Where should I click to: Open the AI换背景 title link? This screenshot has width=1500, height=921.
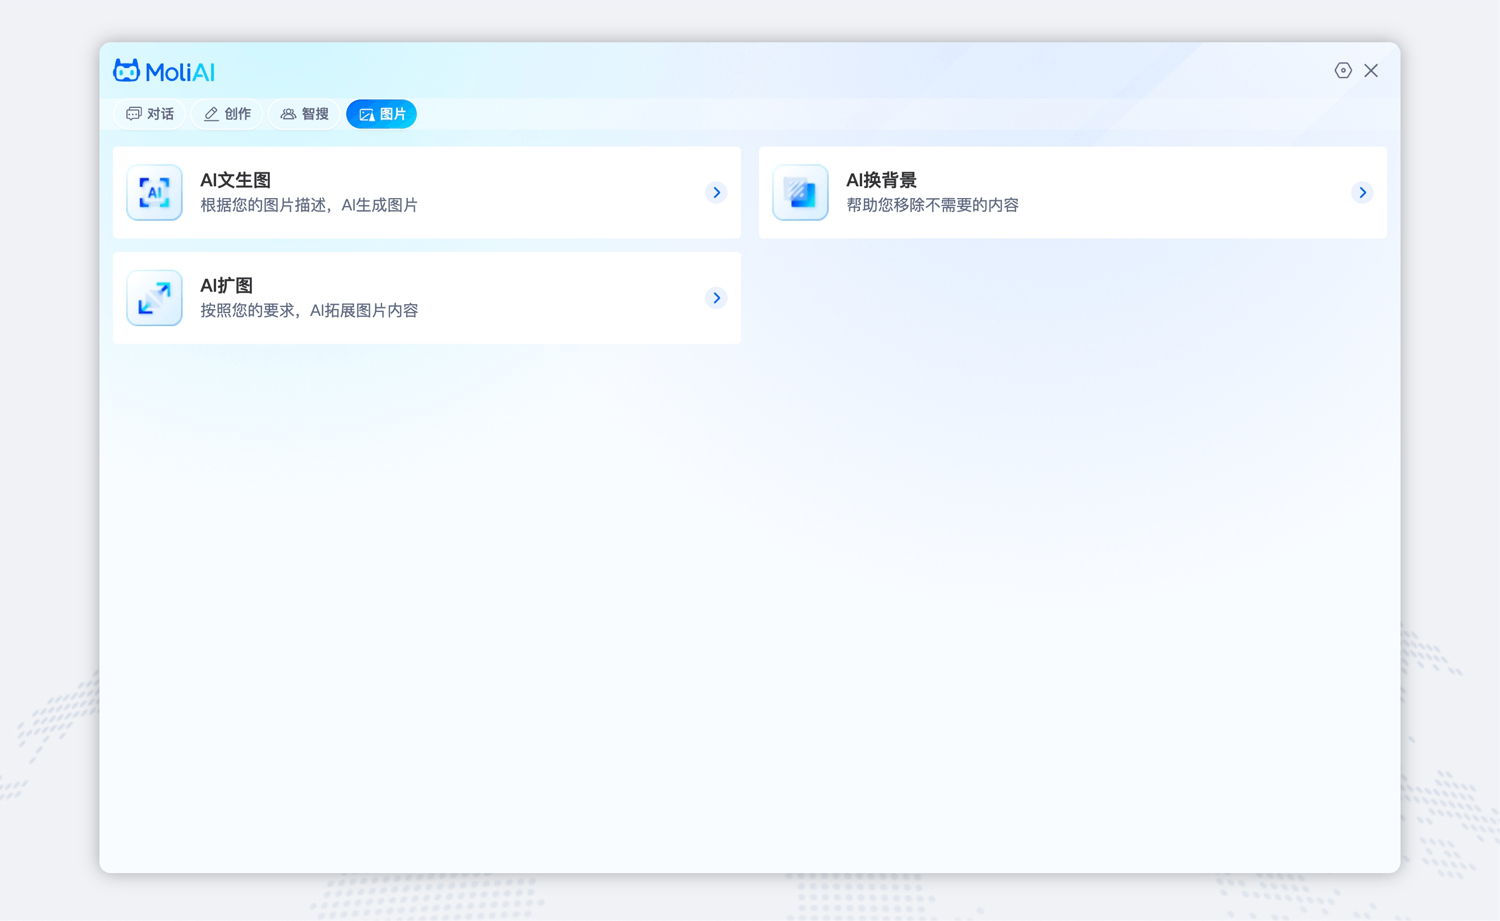point(881,180)
